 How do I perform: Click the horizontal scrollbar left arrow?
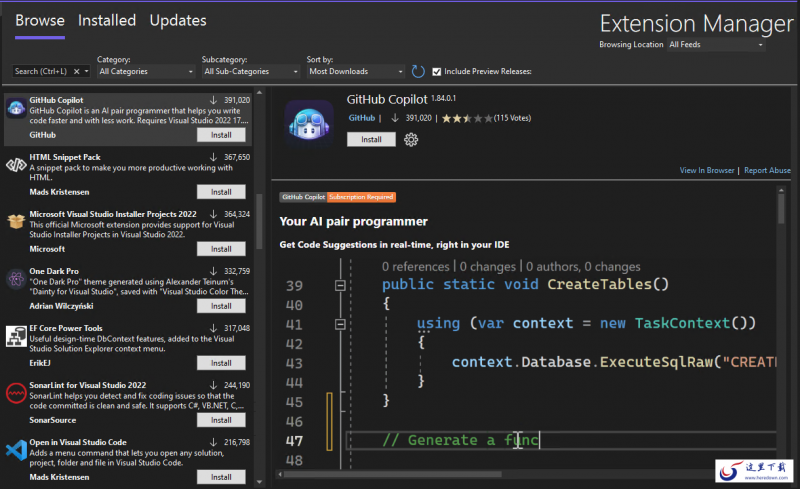(x=280, y=474)
